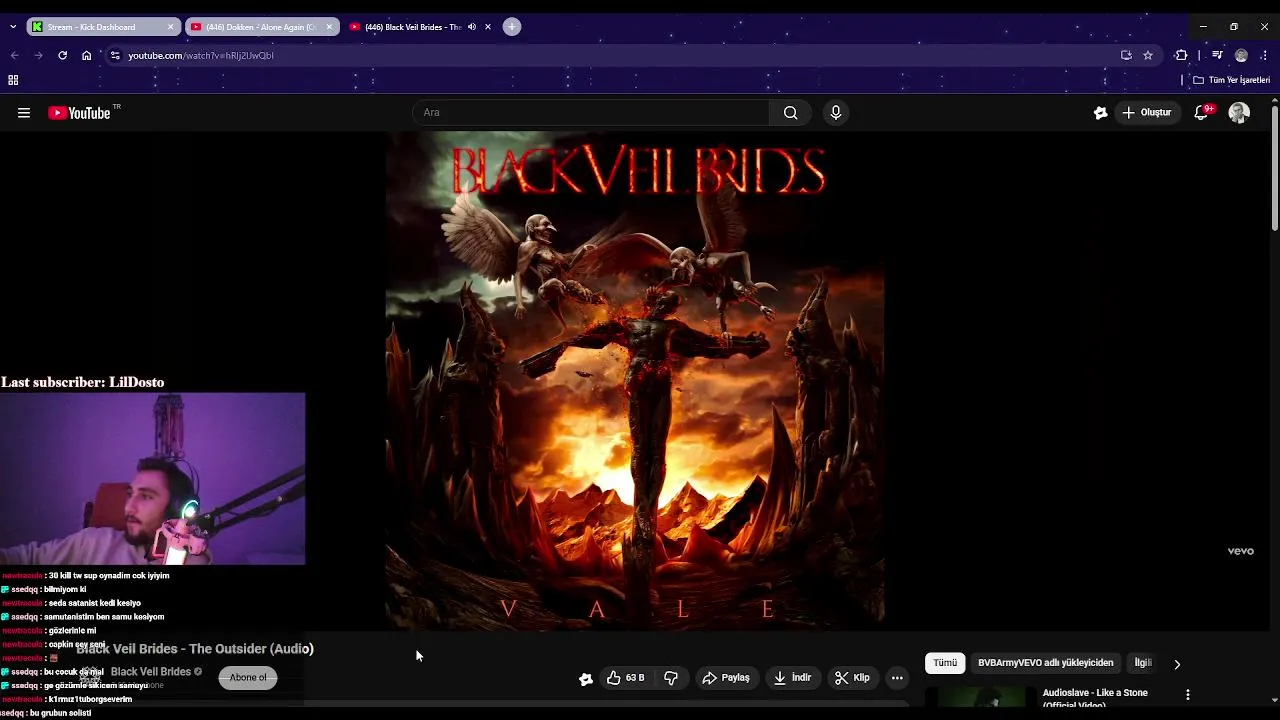1280x720 pixels.
Task: Open Chrome three-dot menu
Action: pyautogui.click(x=1265, y=55)
